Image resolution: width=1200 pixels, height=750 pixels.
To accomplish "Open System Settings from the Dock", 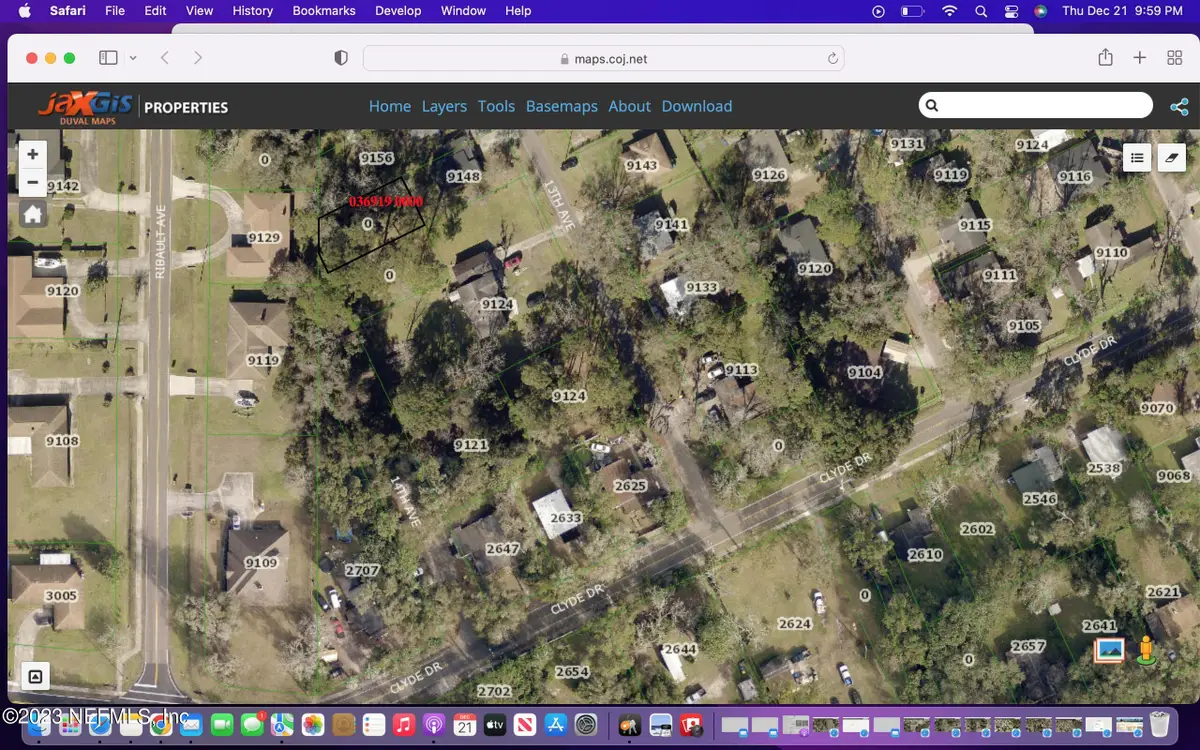I will tap(587, 724).
